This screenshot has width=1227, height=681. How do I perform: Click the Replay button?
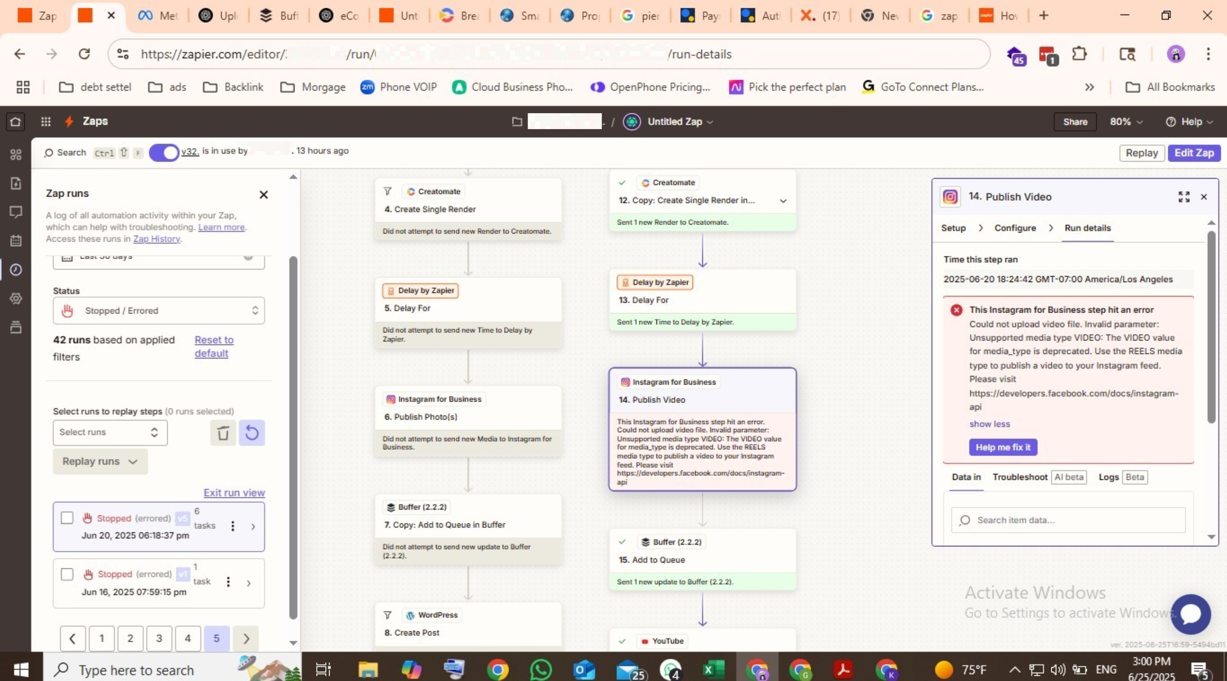click(1141, 153)
